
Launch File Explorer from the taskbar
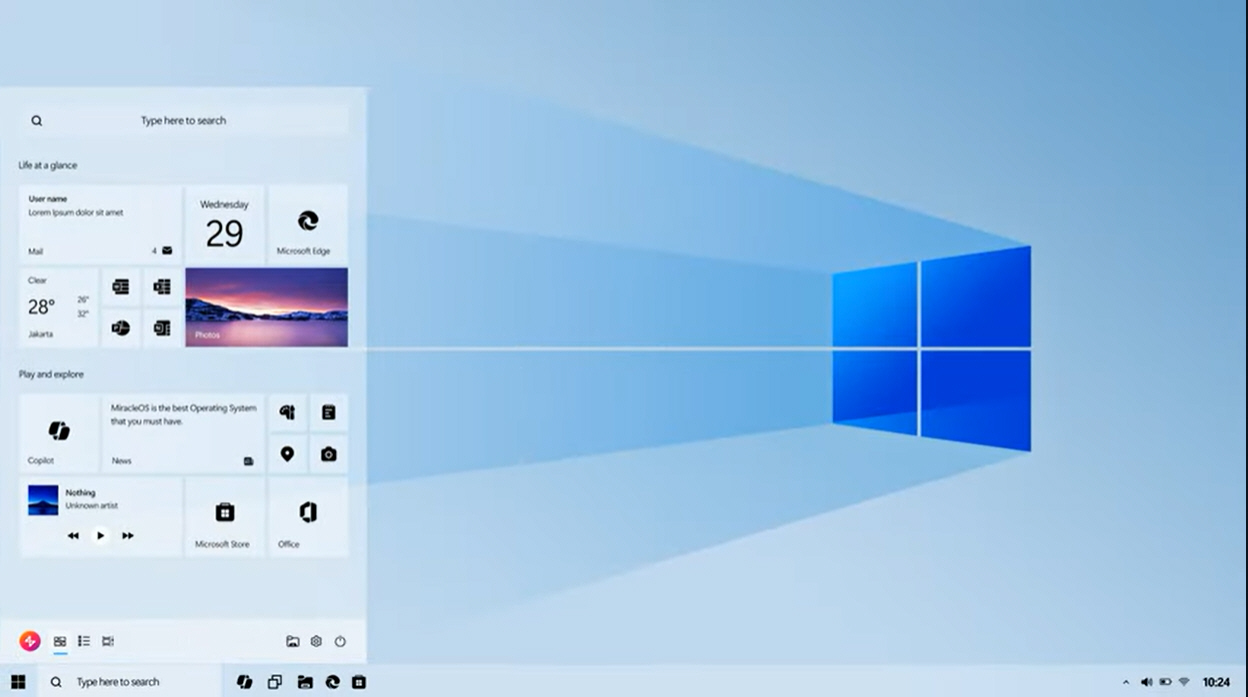coord(304,681)
